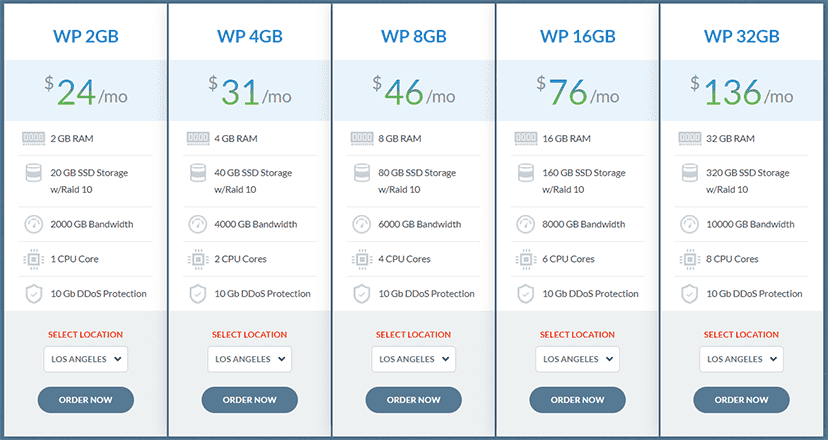Expand the Los Angeles dropdown under WP 8GB
The image size is (828, 440).
413,359
